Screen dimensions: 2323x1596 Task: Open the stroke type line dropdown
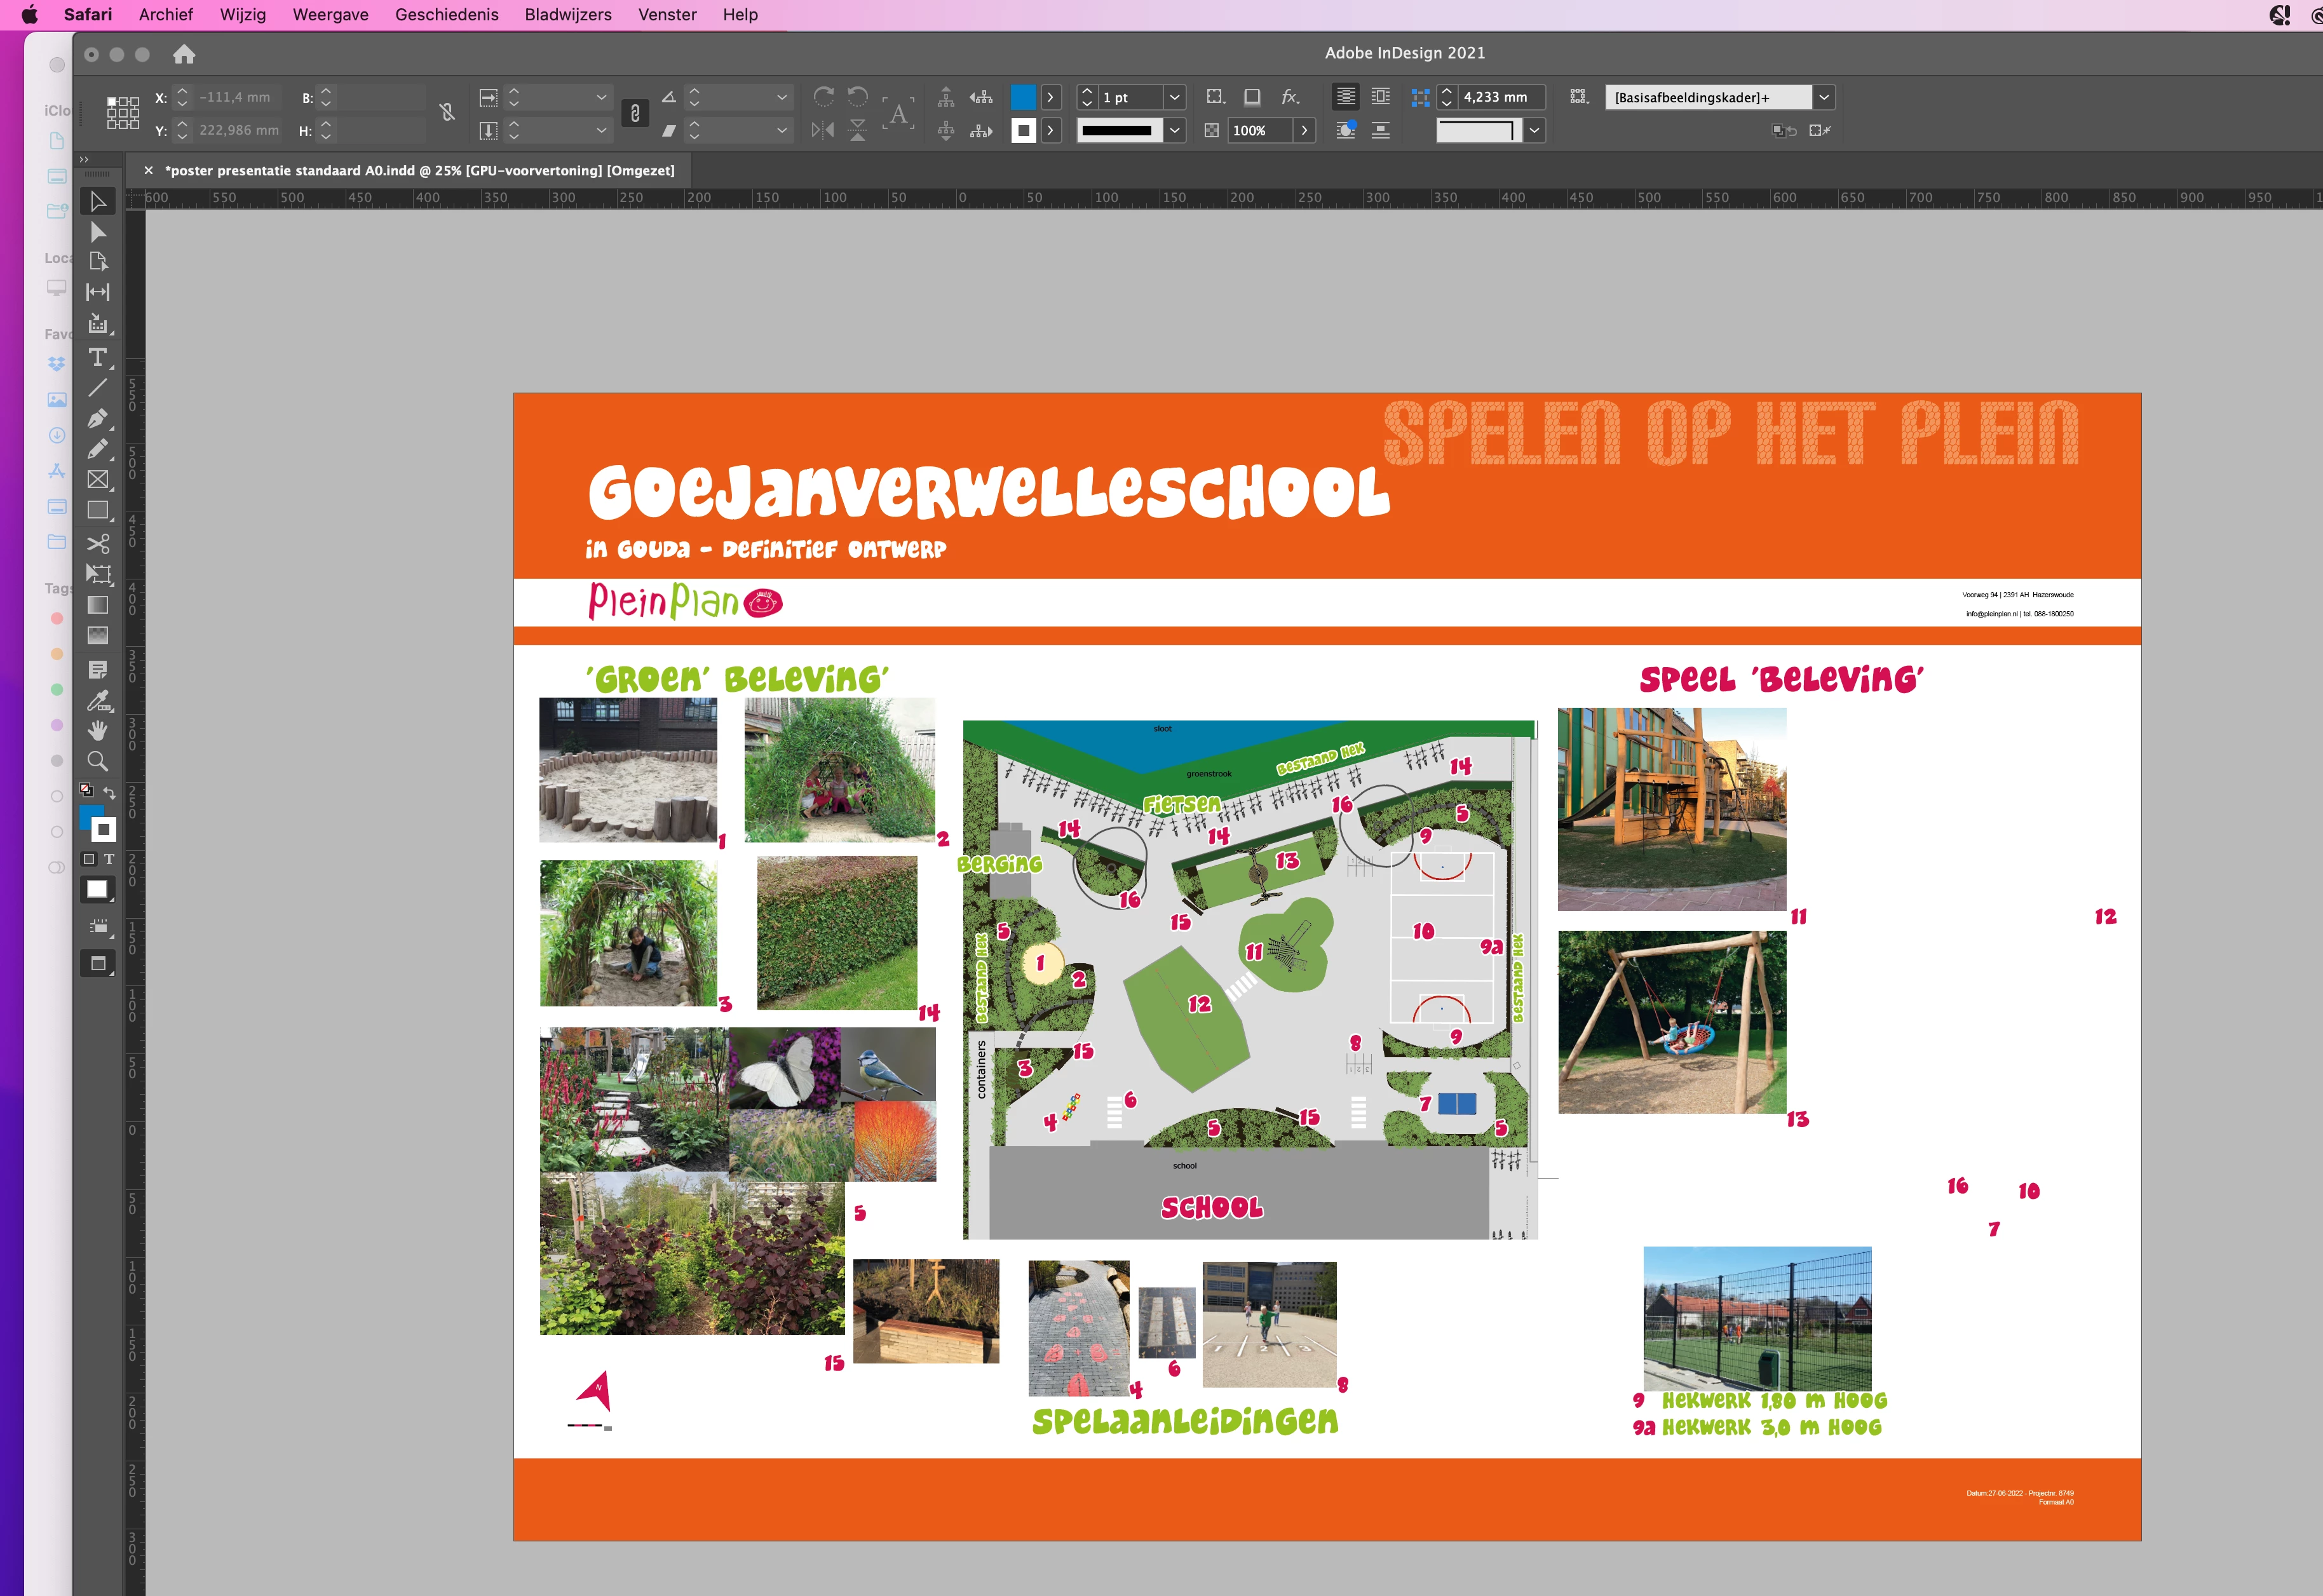click(x=1175, y=130)
